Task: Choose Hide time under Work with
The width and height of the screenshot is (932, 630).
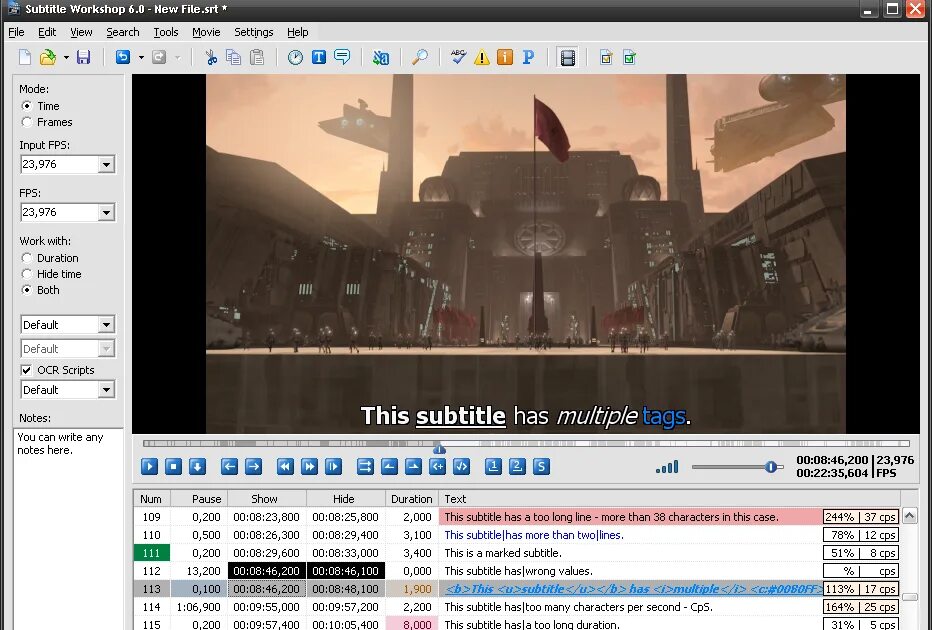Action: 27,274
